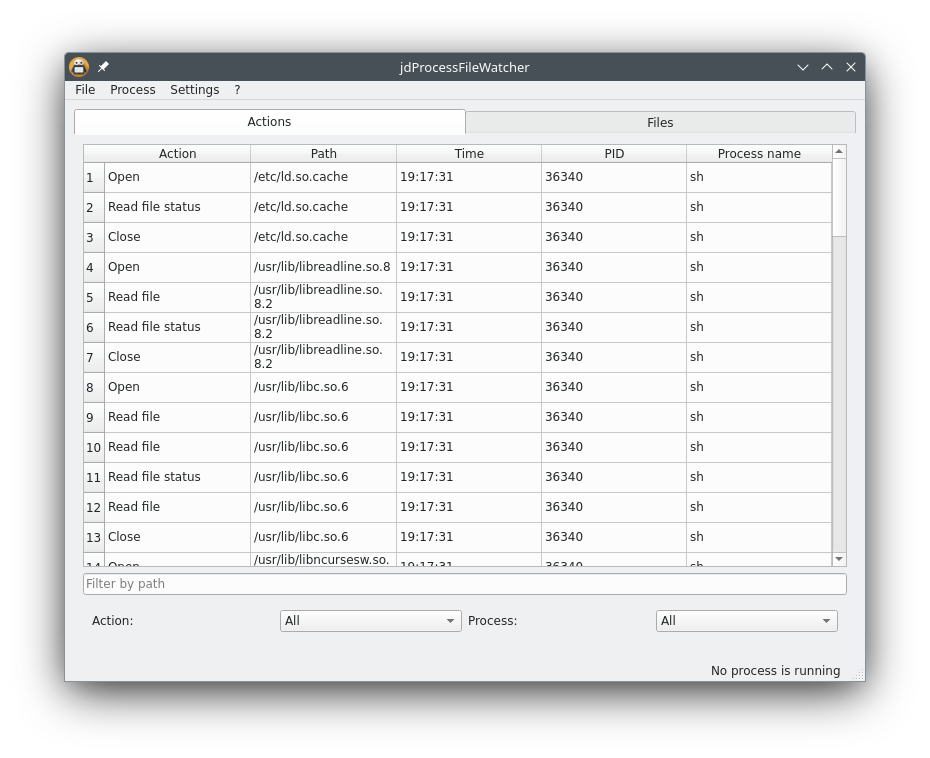
Task: Click the Open action in row 8
Action: 177,387
